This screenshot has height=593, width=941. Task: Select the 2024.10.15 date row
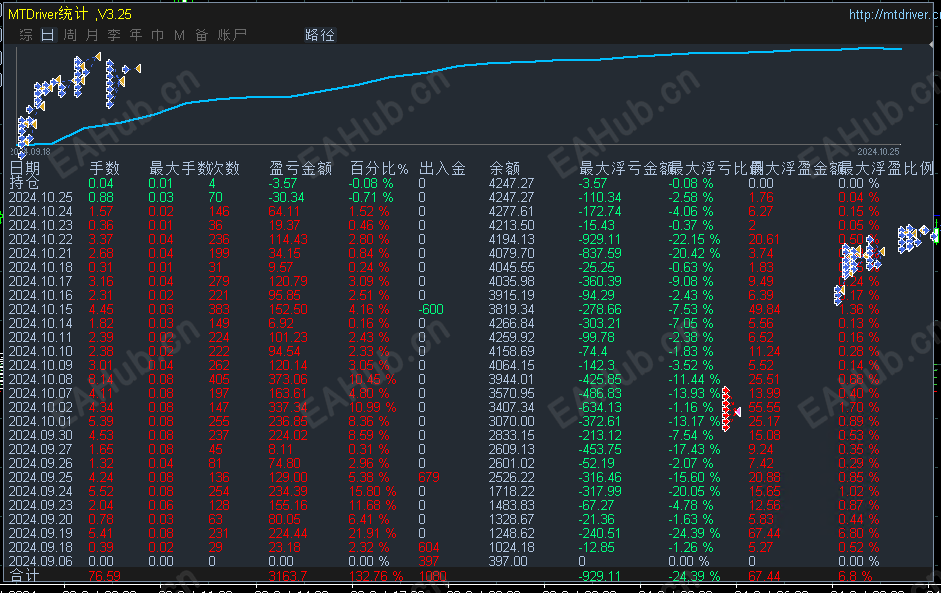click(41, 309)
